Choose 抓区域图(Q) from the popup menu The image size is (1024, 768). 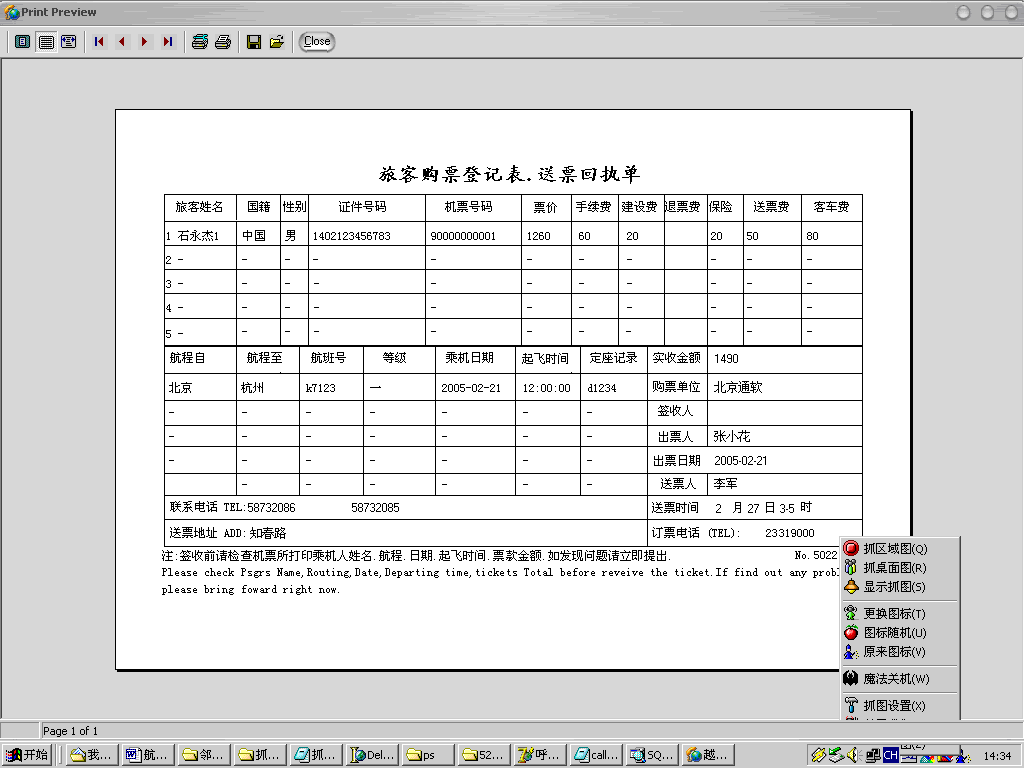coord(899,549)
